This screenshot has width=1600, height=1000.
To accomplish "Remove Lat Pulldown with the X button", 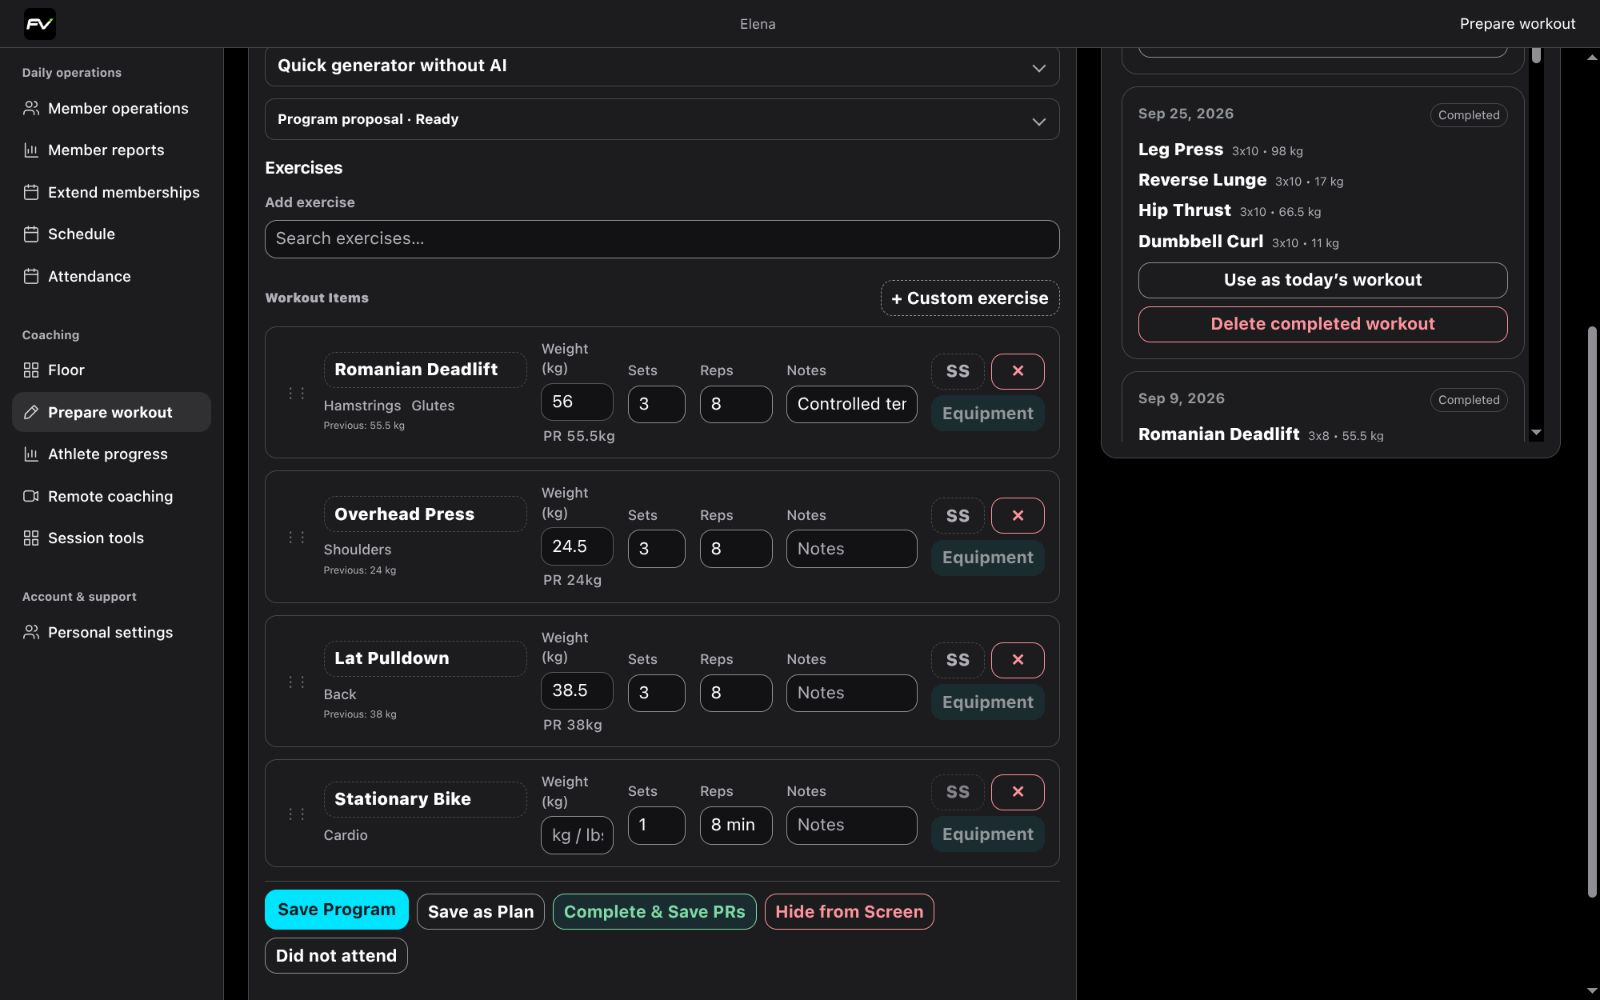I will (x=1017, y=660).
